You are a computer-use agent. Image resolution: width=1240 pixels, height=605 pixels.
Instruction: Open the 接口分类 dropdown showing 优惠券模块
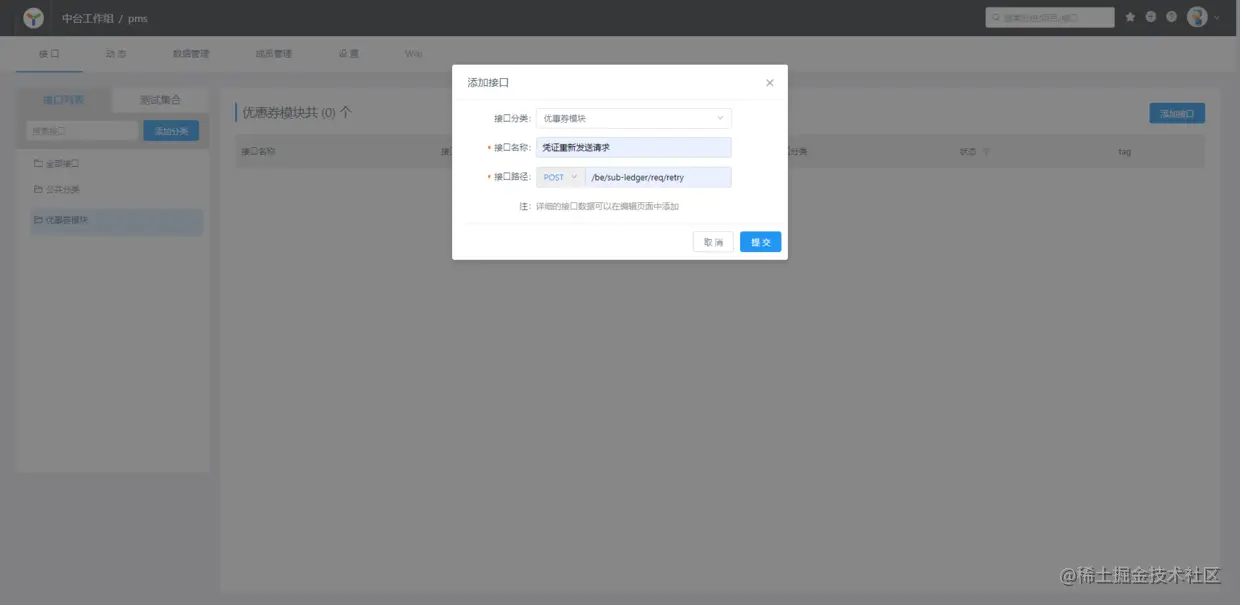point(634,118)
